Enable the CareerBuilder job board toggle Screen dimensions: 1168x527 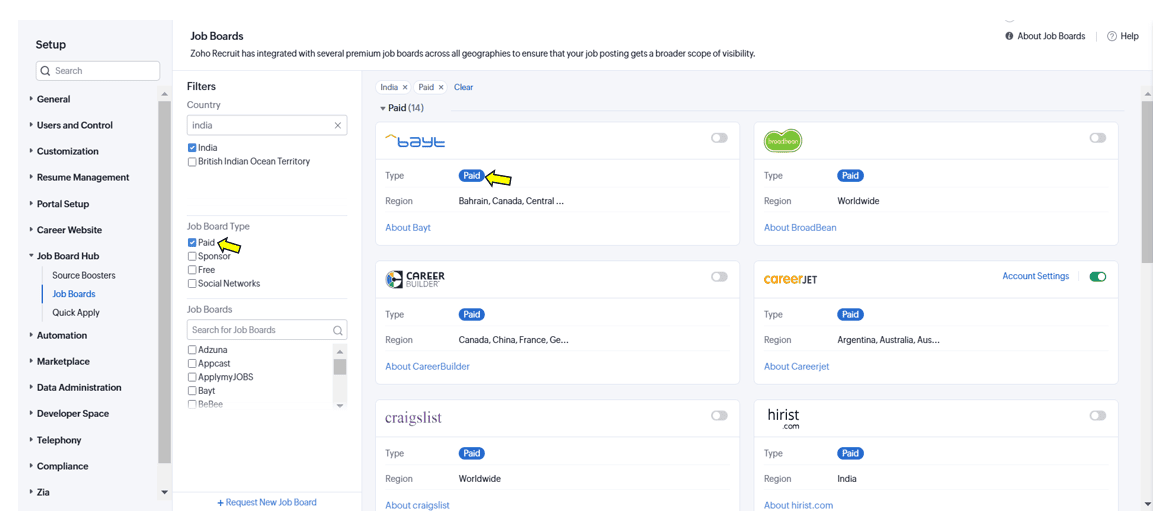tap(719, 277)
